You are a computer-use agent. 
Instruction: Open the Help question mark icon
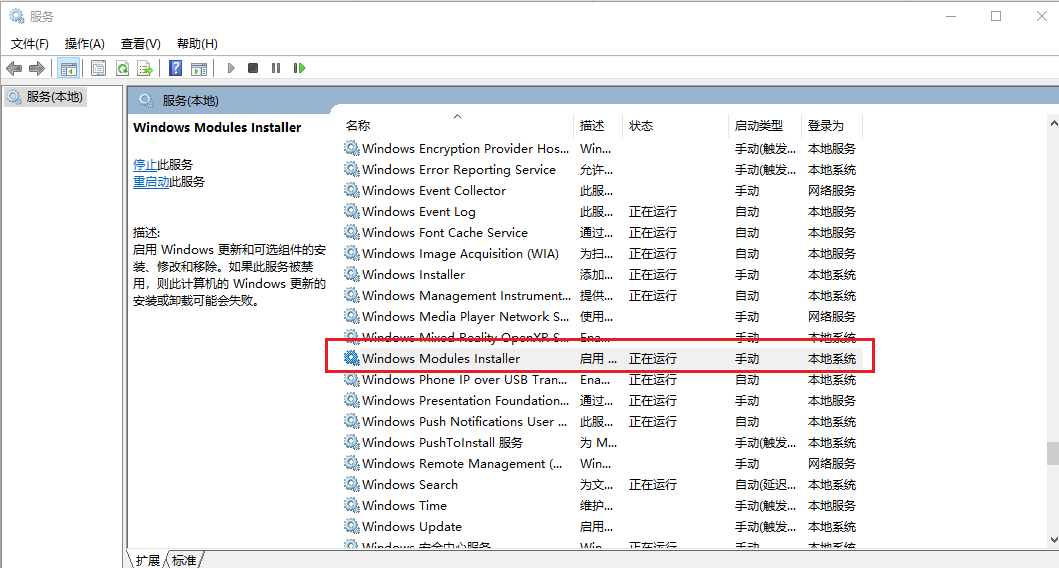click(176, 68)
